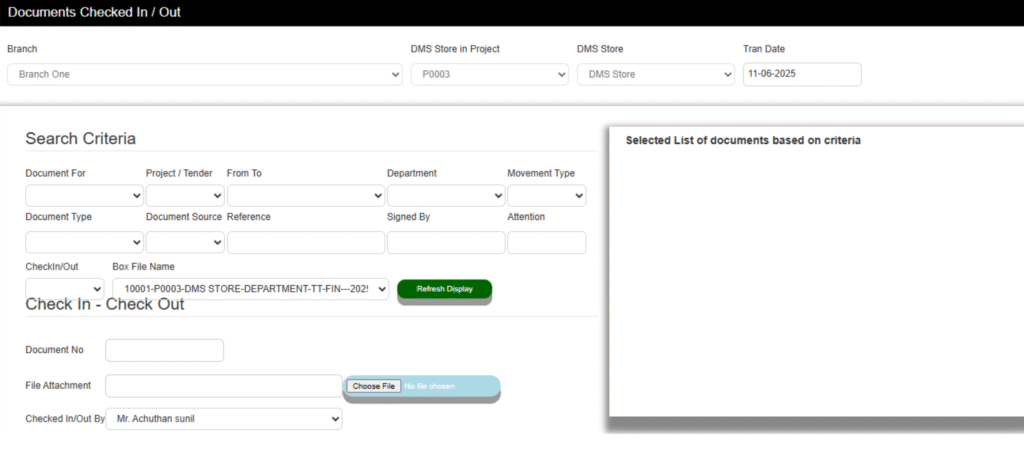Open the Document For dropdown

pyautogui.click(x=84, y=196)
